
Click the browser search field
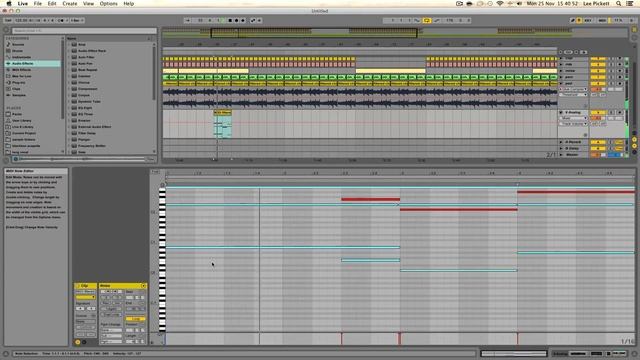(x=84, y=31)
